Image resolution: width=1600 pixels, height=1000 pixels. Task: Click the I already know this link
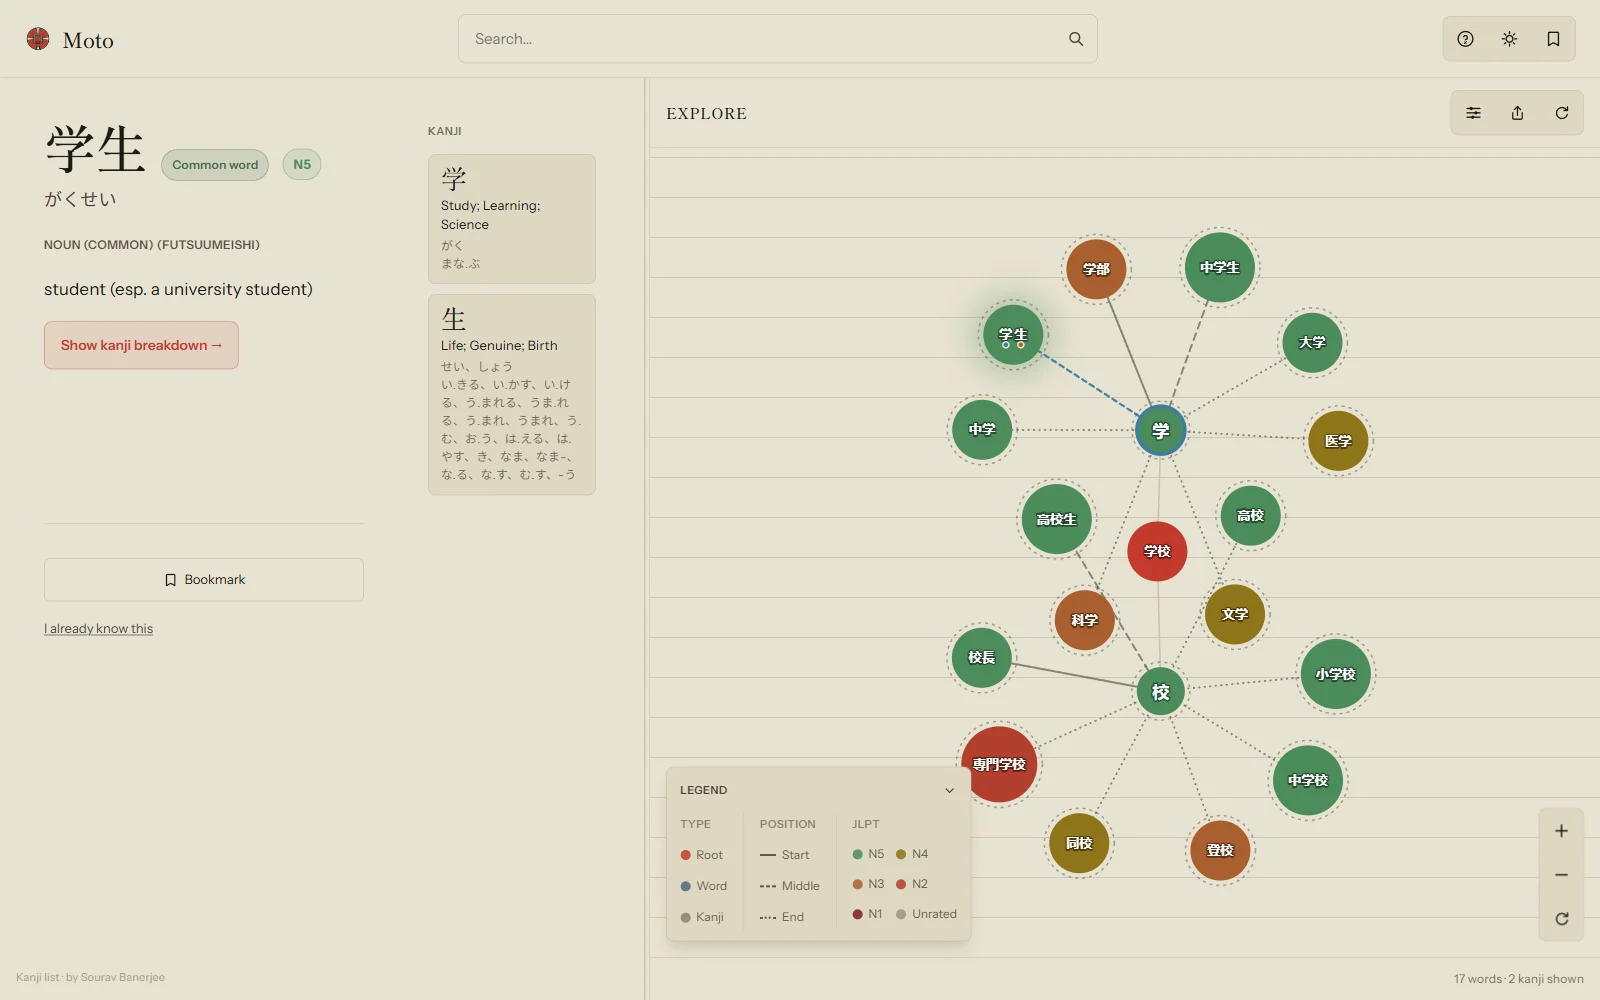point(98,629)
